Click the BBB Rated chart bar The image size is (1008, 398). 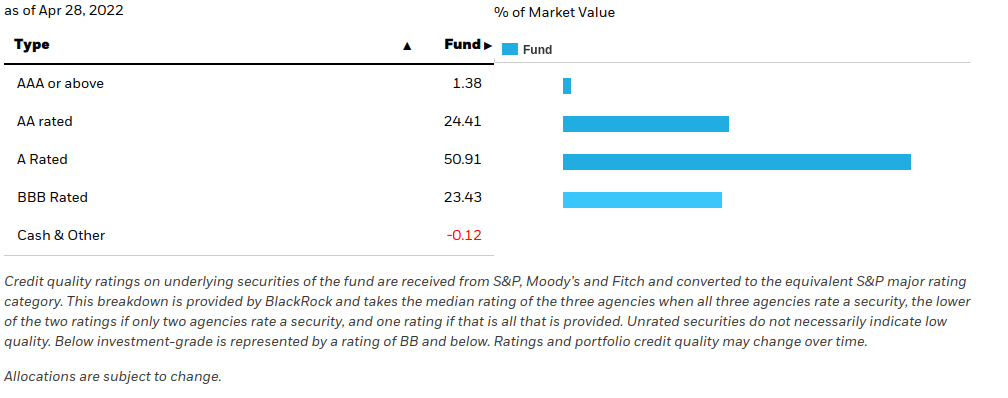pos(642,200)
